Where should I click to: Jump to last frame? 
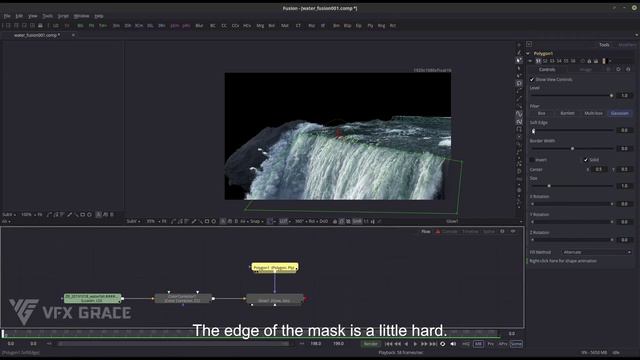tap(433, 344)
